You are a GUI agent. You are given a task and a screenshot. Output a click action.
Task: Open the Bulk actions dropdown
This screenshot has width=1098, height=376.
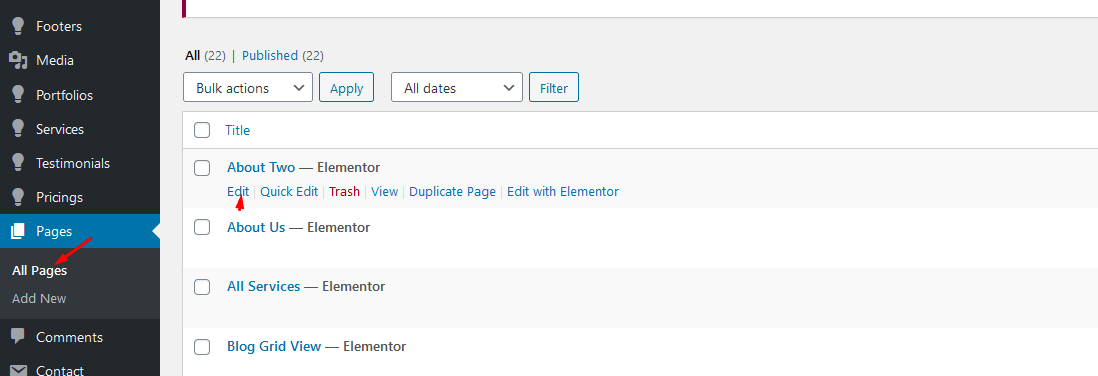click(x=248, y=88)
